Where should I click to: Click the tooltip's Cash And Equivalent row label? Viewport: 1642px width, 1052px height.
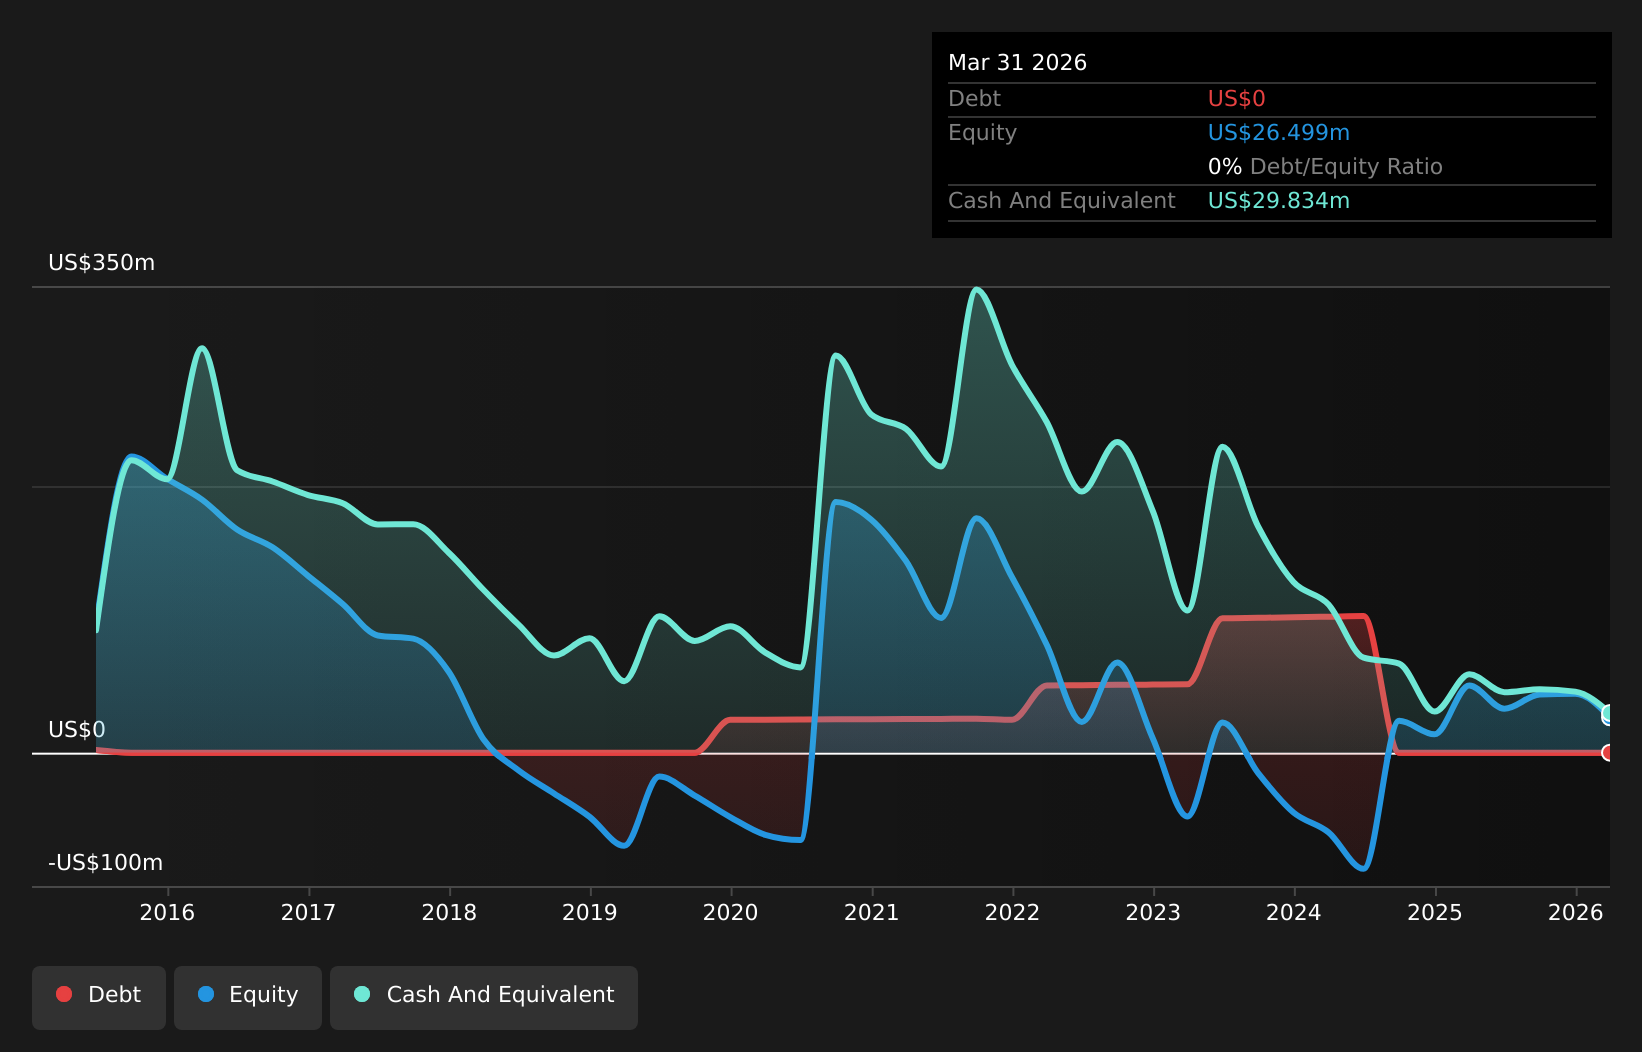click(1062, 201)
